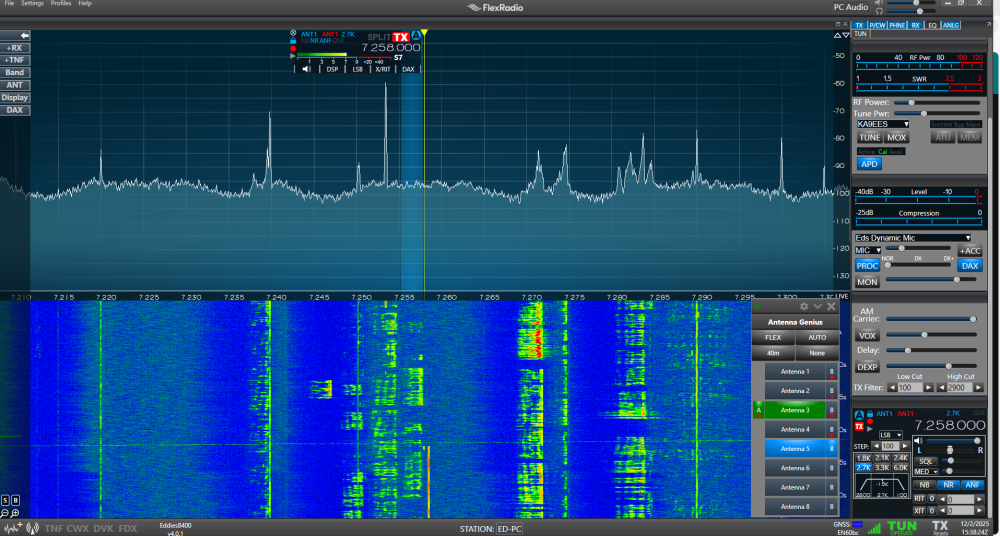The height and width of the screenshot is (536, 1000).
Task: Click the red record dot on slice flag
Action: click(x=293, y=48)
